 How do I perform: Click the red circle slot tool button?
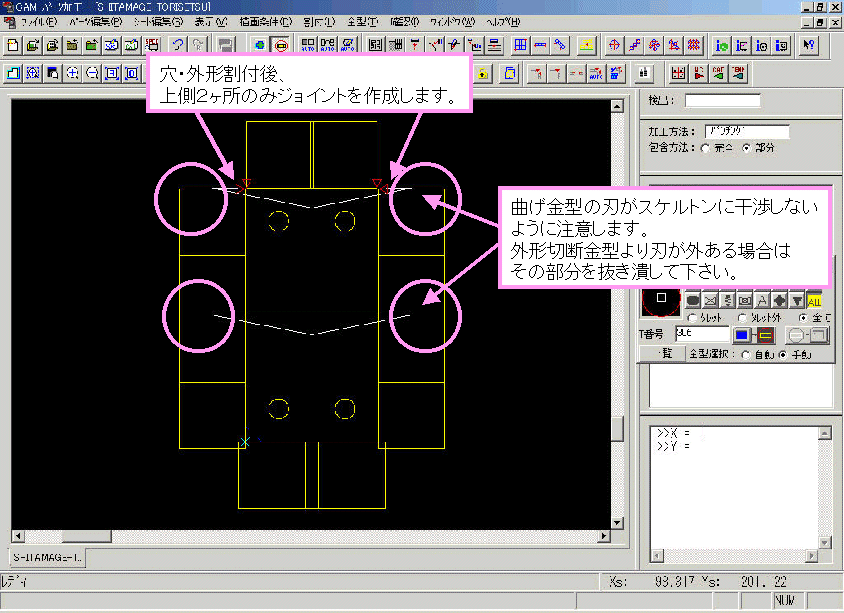(x=765, y=335)
